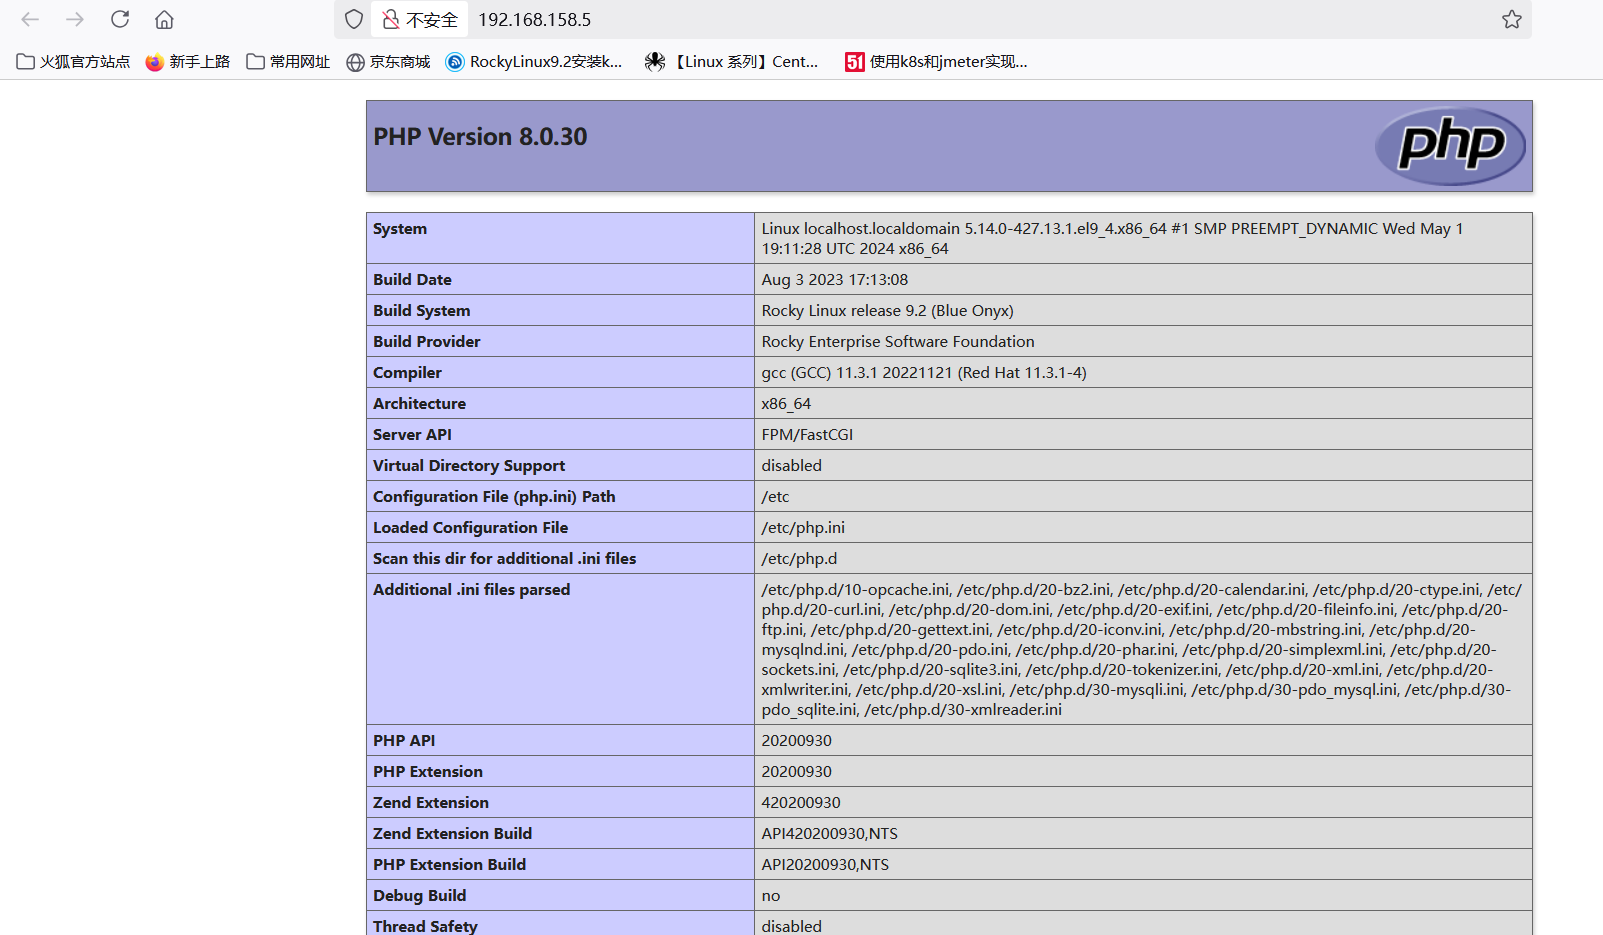Click the 不安全 security label
1603x935 pixels.
point(432,20)
